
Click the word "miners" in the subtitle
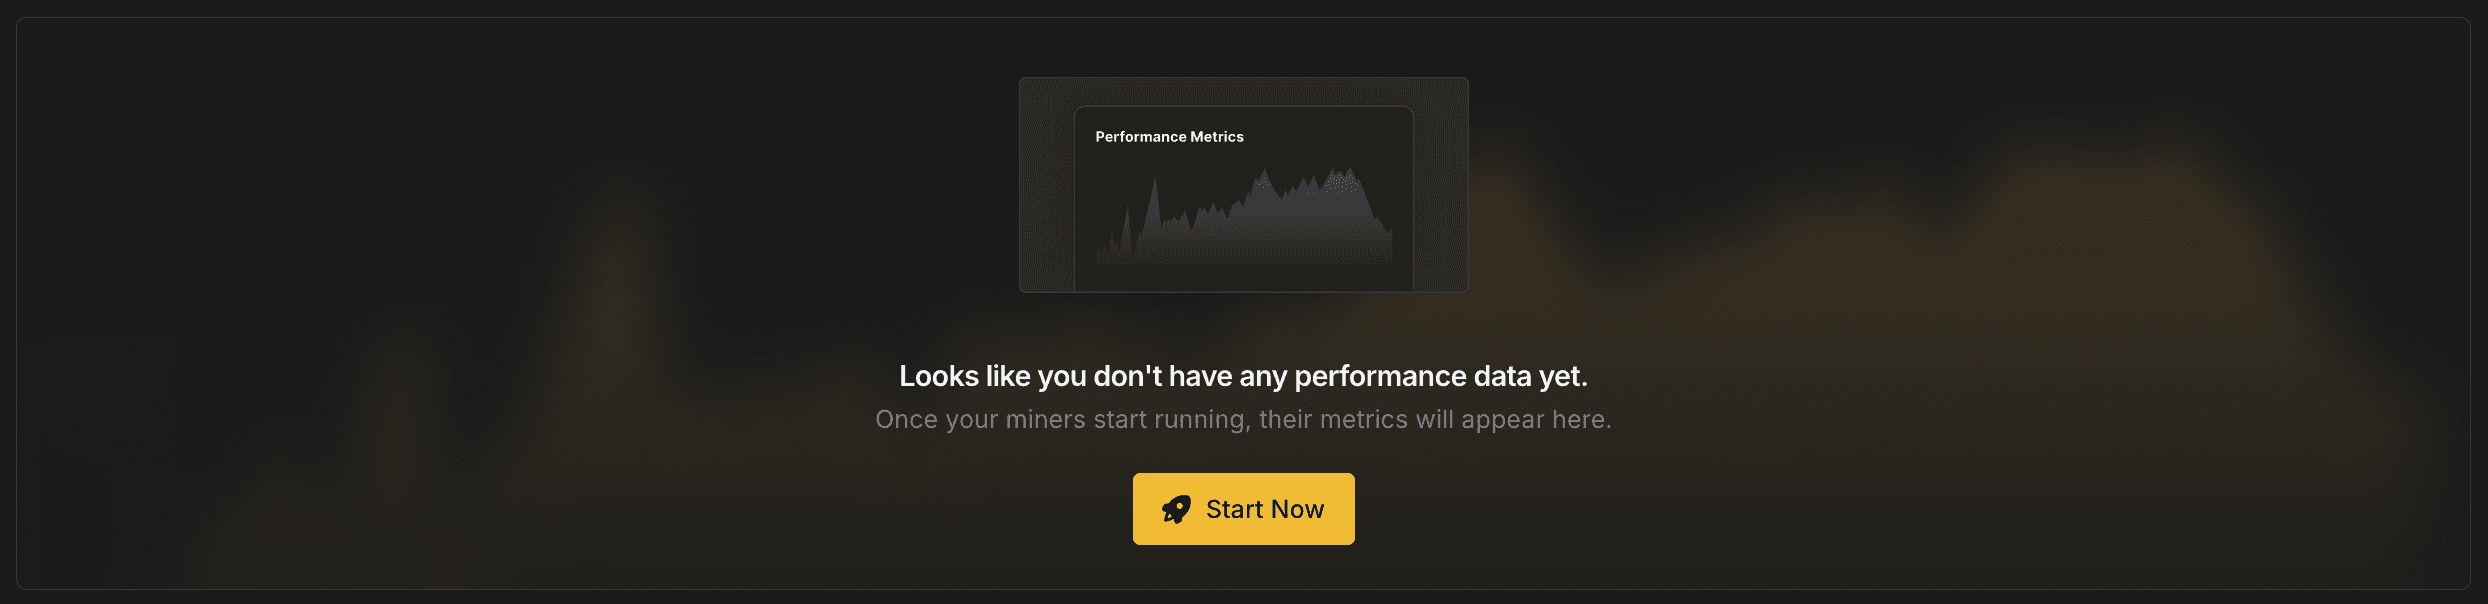click(1045, 419)
